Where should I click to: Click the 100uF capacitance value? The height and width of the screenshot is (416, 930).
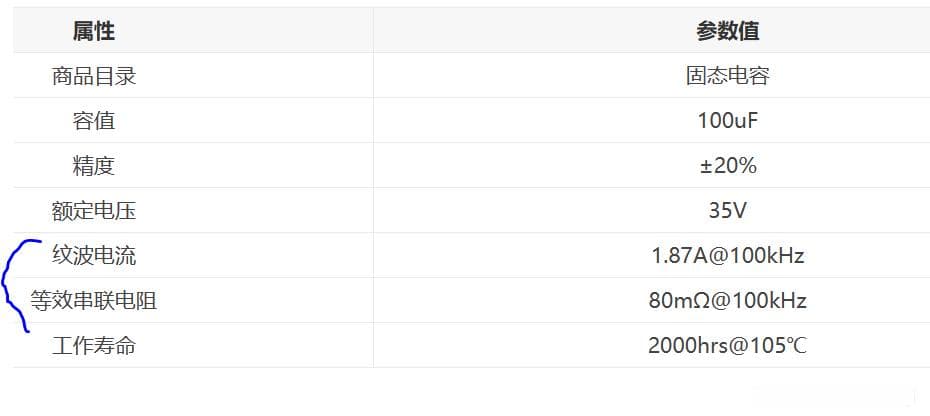pyautogui.click(x=727, y=121)
